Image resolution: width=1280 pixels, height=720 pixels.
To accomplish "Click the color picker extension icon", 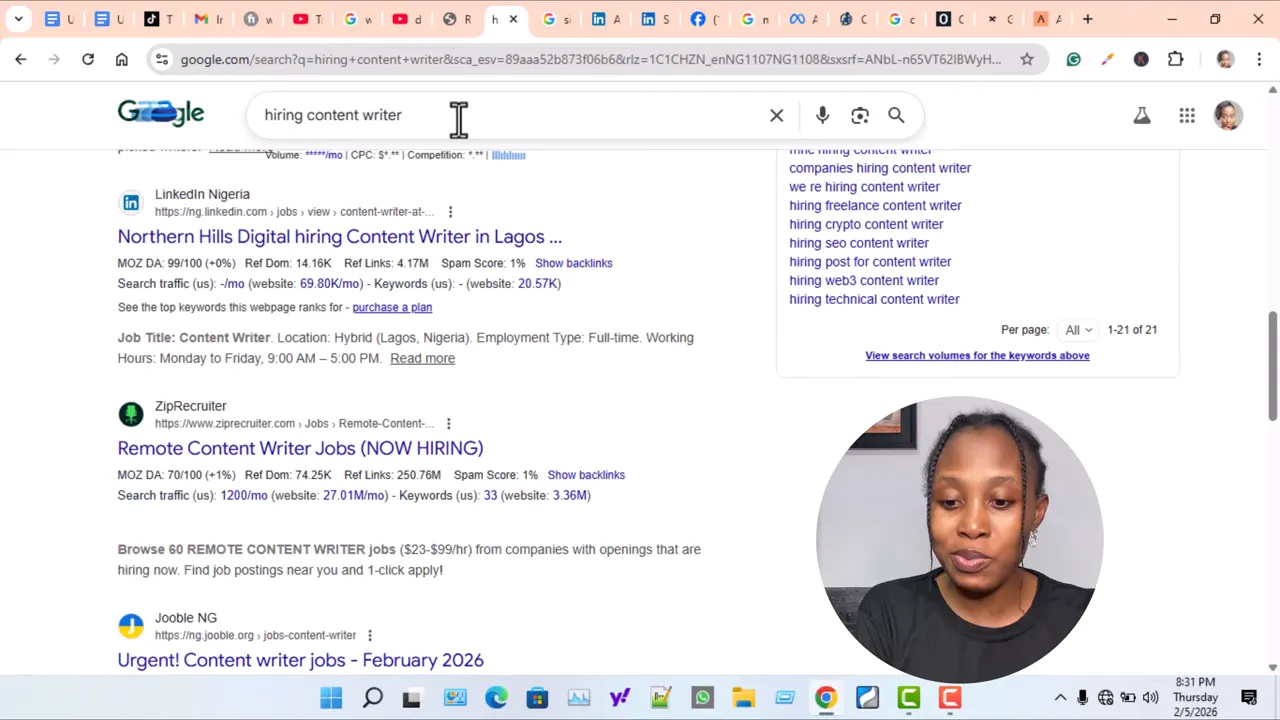I will click(x=1106, y=59).
